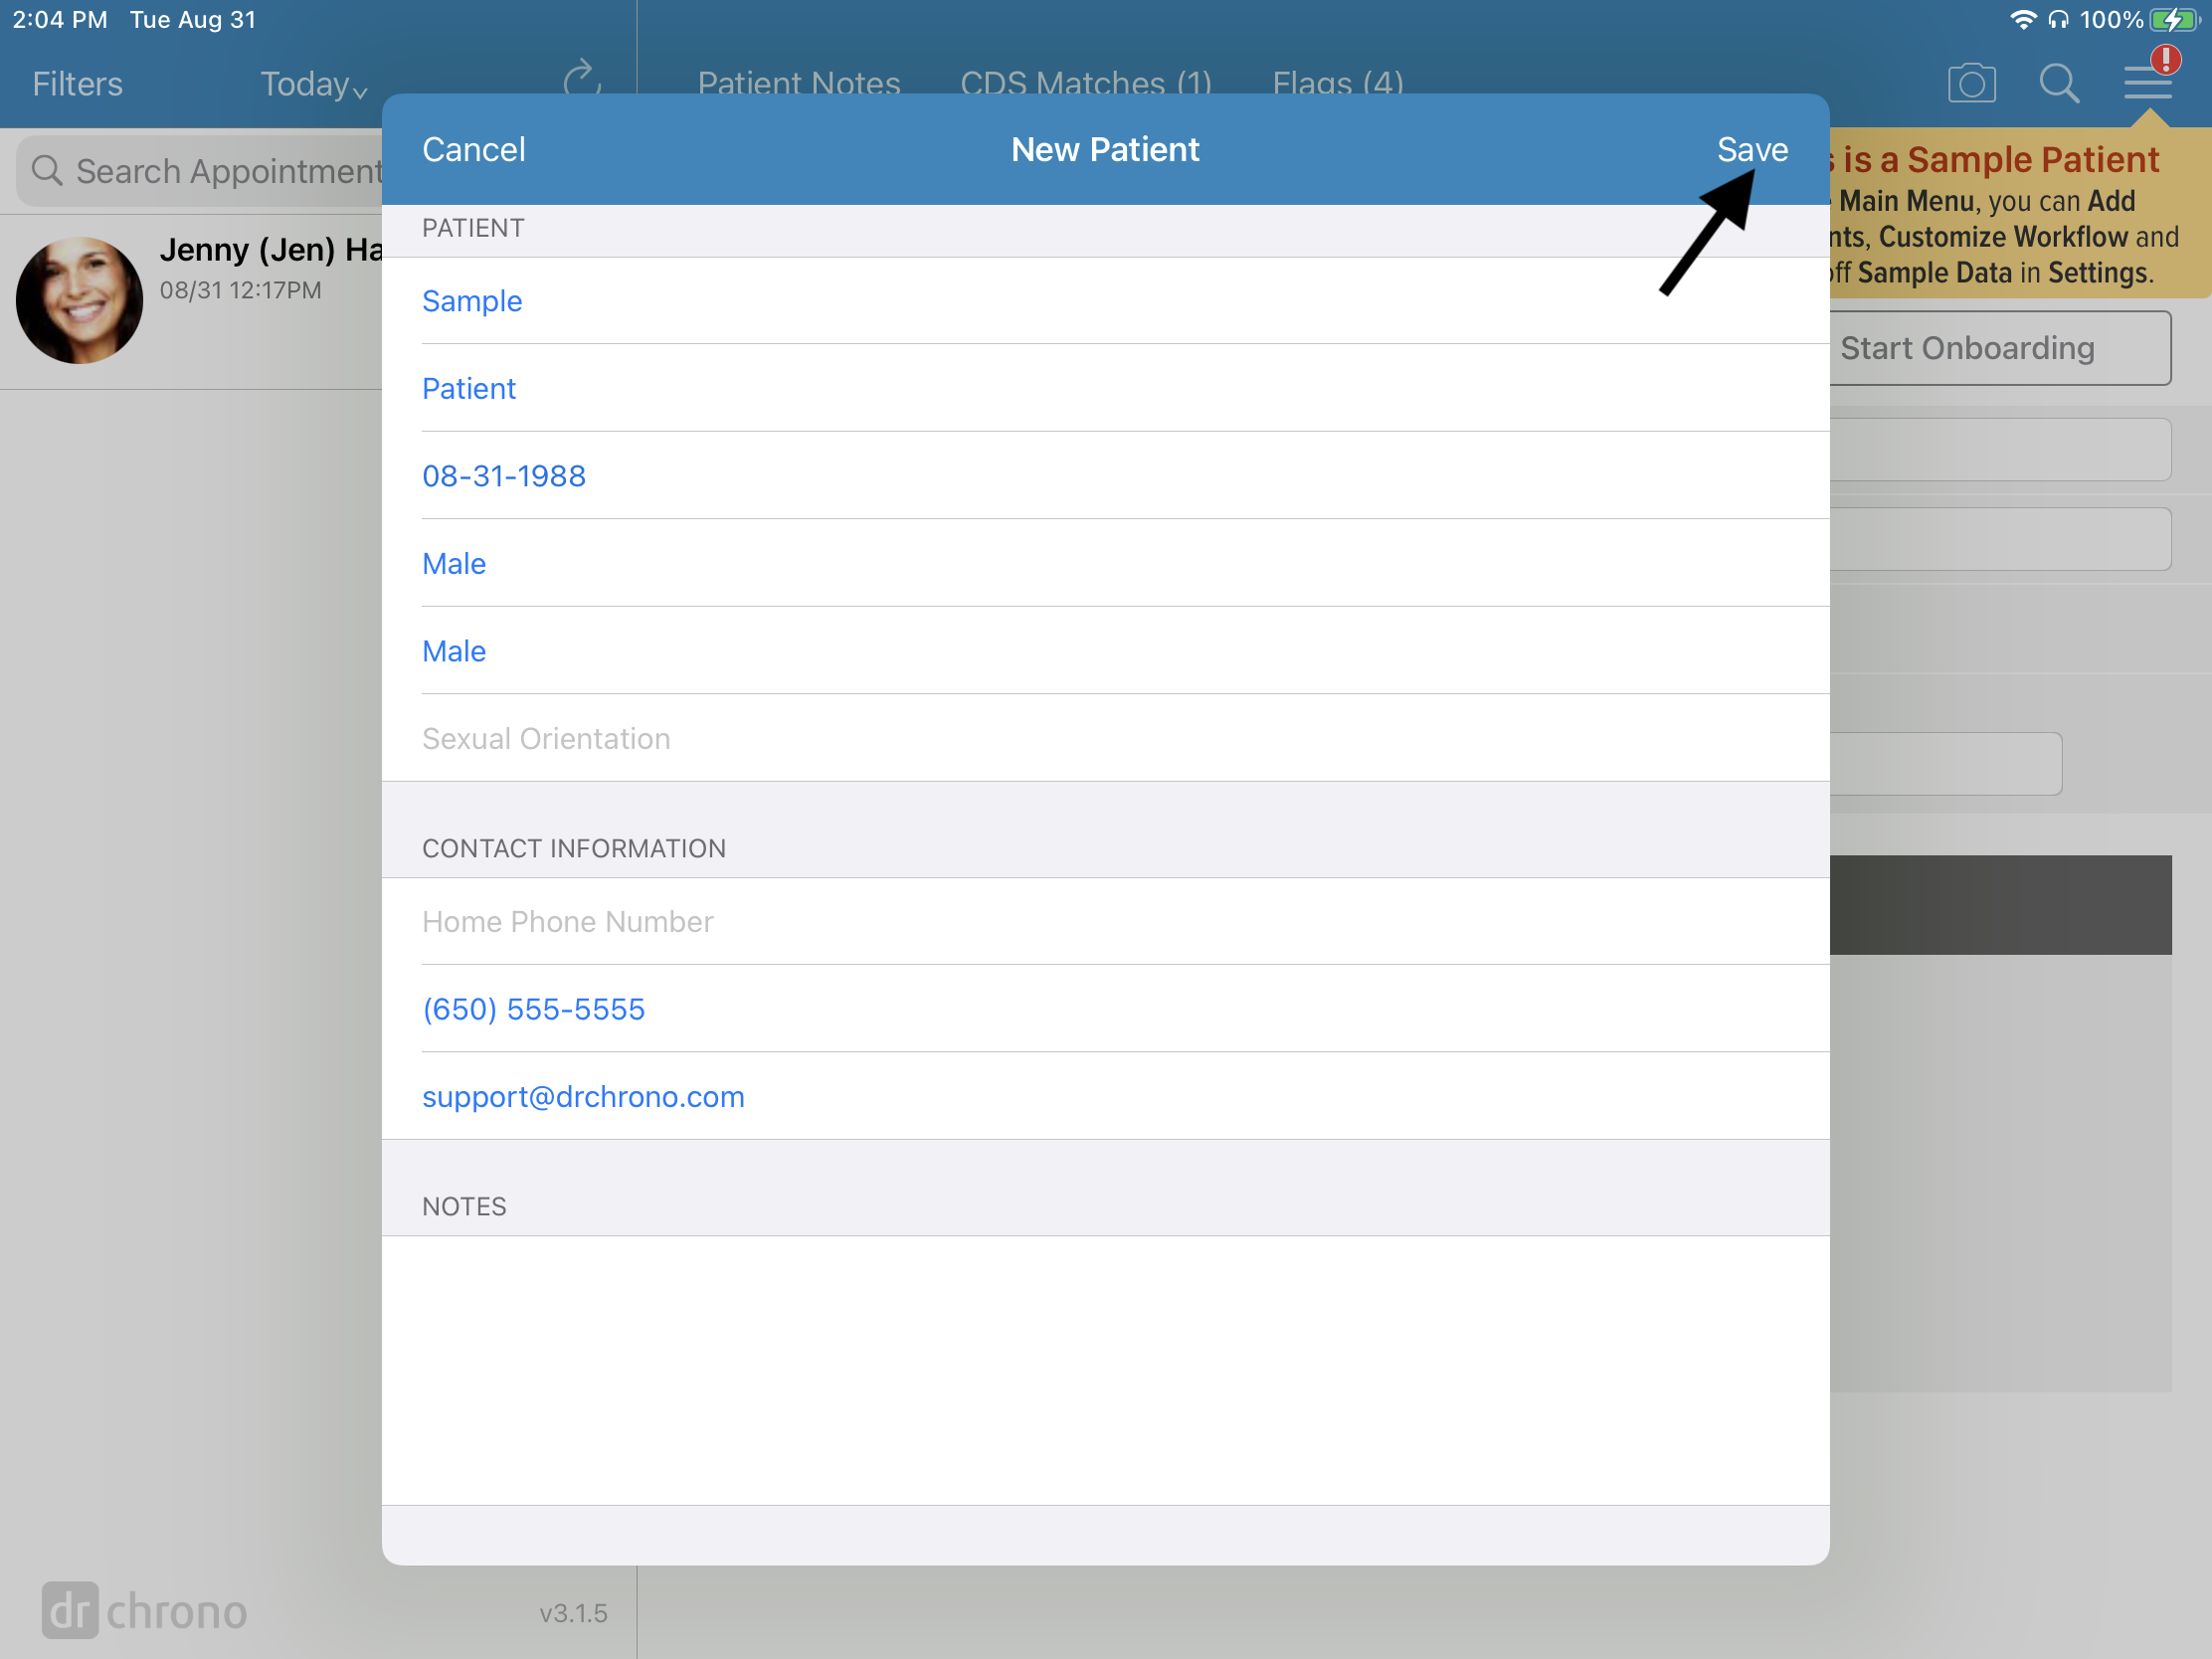Viewport: 2212px width, 1659px height.
Task: Tap the NOTES section header
Action: (464, 1206)
